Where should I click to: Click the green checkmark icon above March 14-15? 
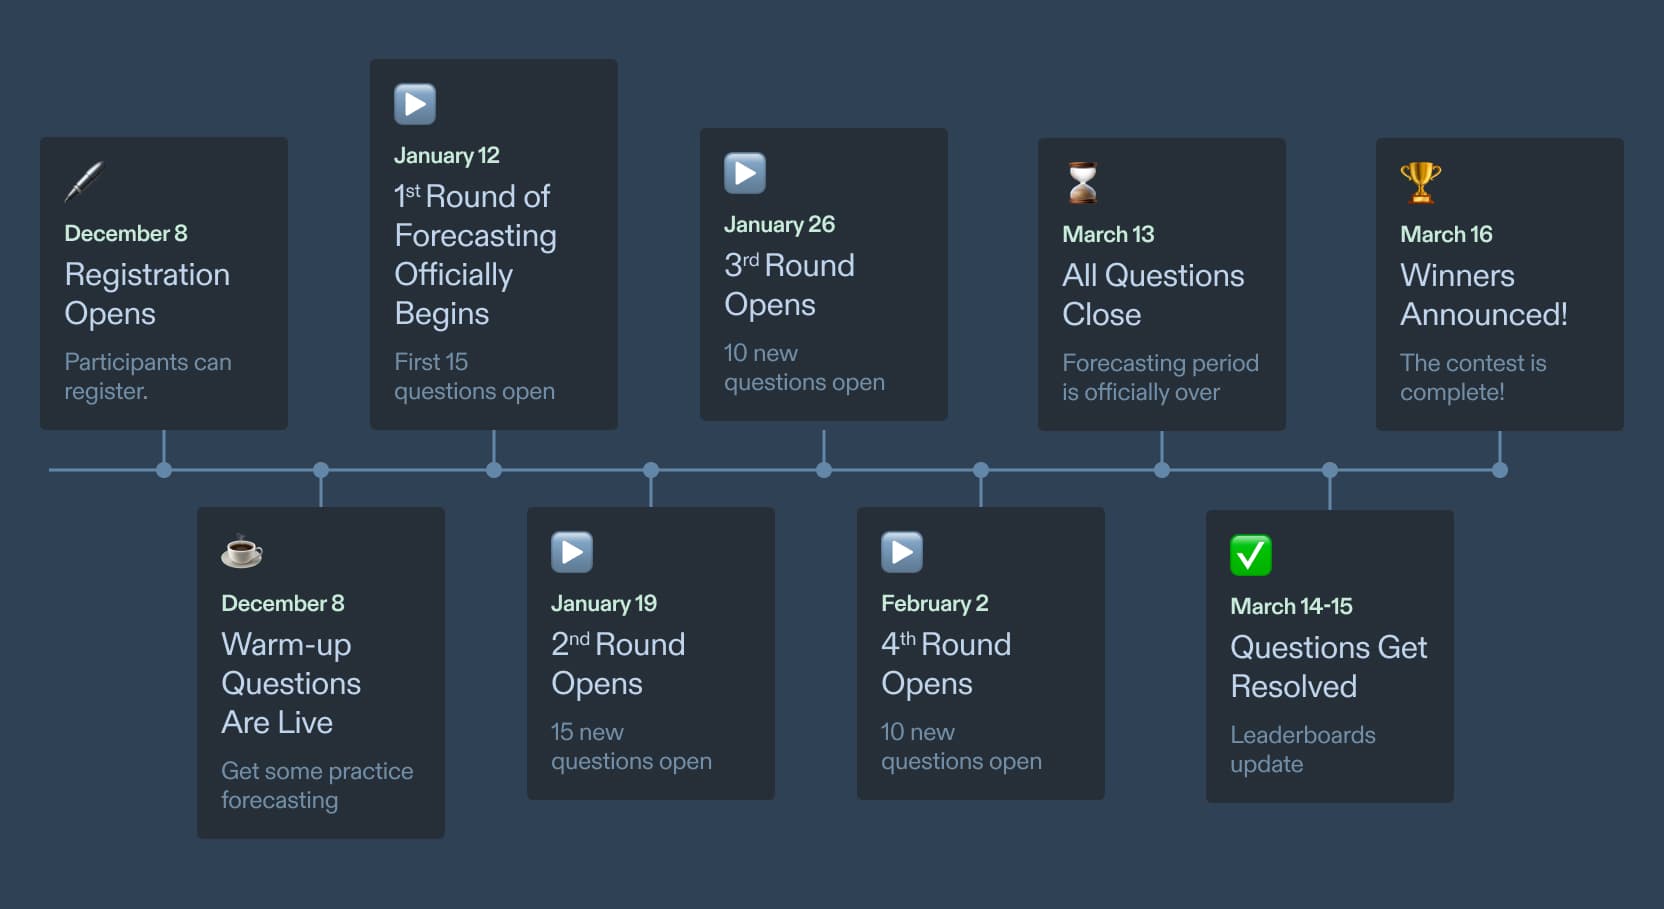pyautogui.click(x=1251, y=555)
